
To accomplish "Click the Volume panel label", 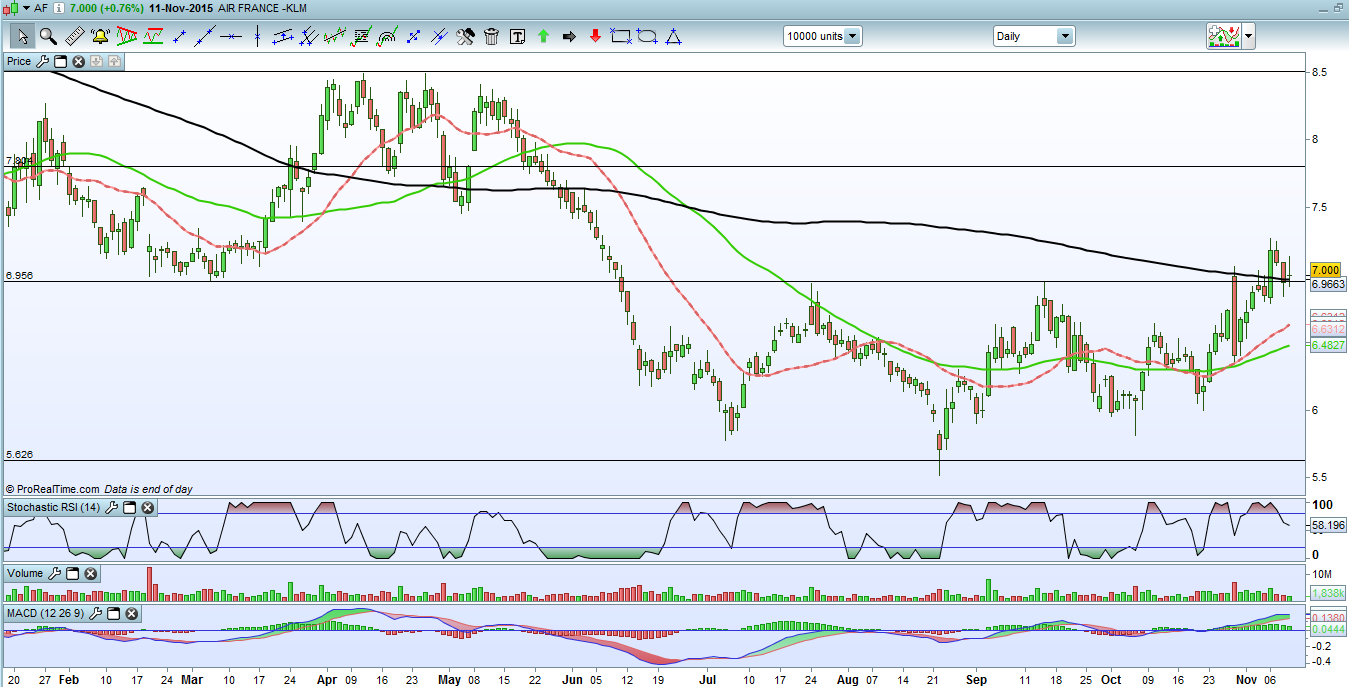I will pos(25,574).
